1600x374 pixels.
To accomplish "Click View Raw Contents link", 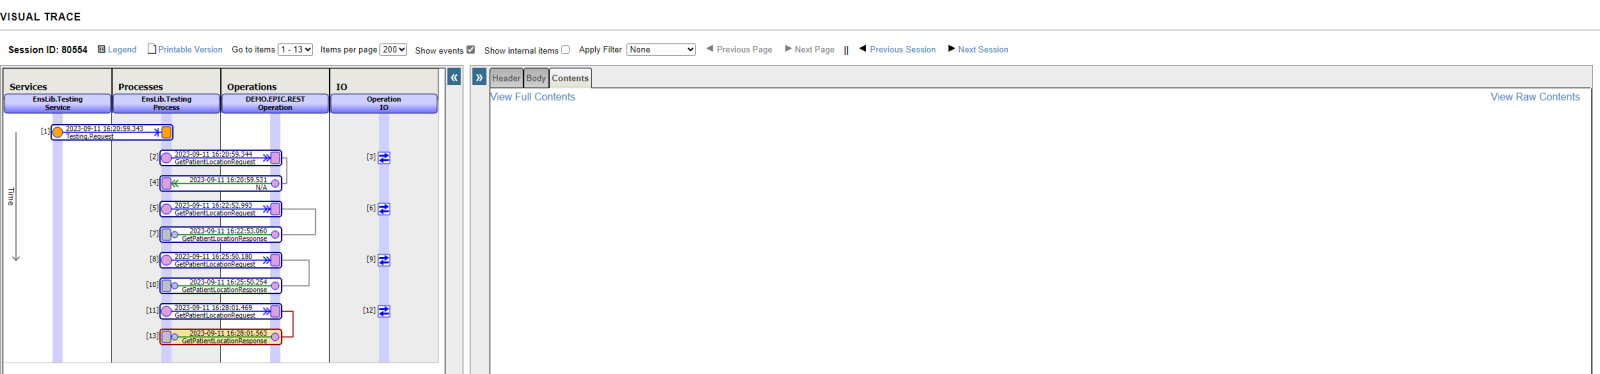I will pyautogui.click(x=1535, y=97).
